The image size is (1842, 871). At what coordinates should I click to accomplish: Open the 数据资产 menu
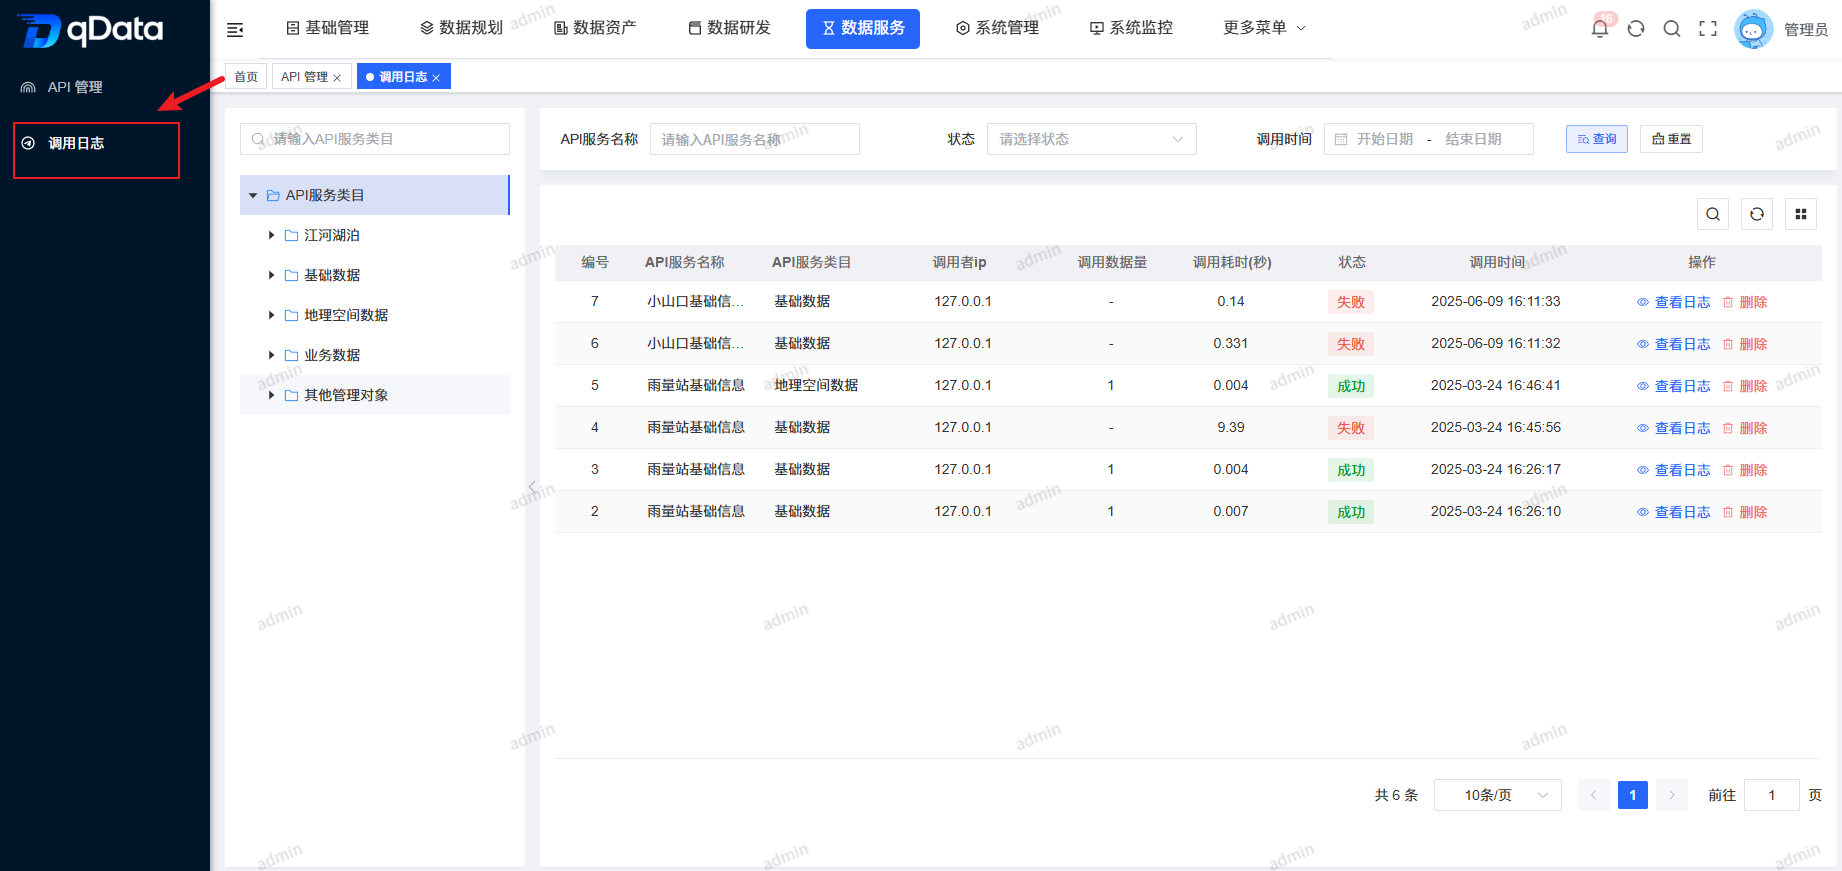click(x=595, y=28)
